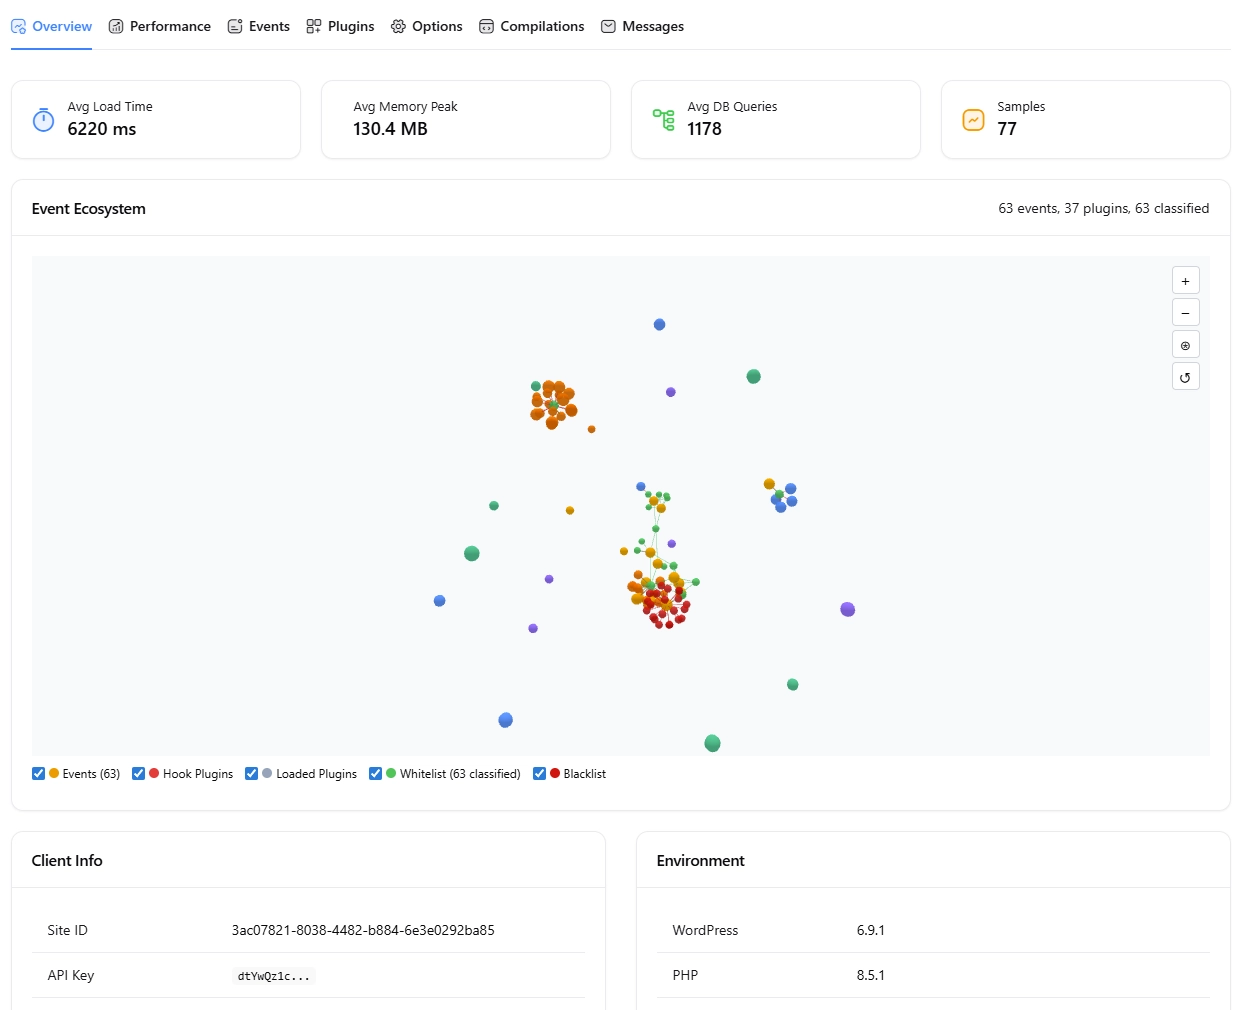Select the Site ID value text

pos(362,930)
